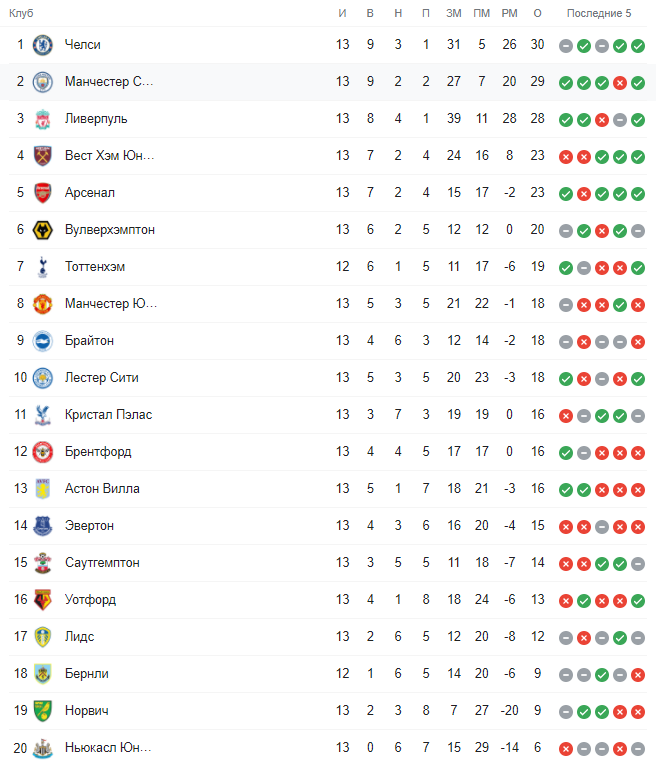The height and width of the screenshot is (774, 656).
Task: Open the Манчестер Сити team link
Action: [109, 82]
